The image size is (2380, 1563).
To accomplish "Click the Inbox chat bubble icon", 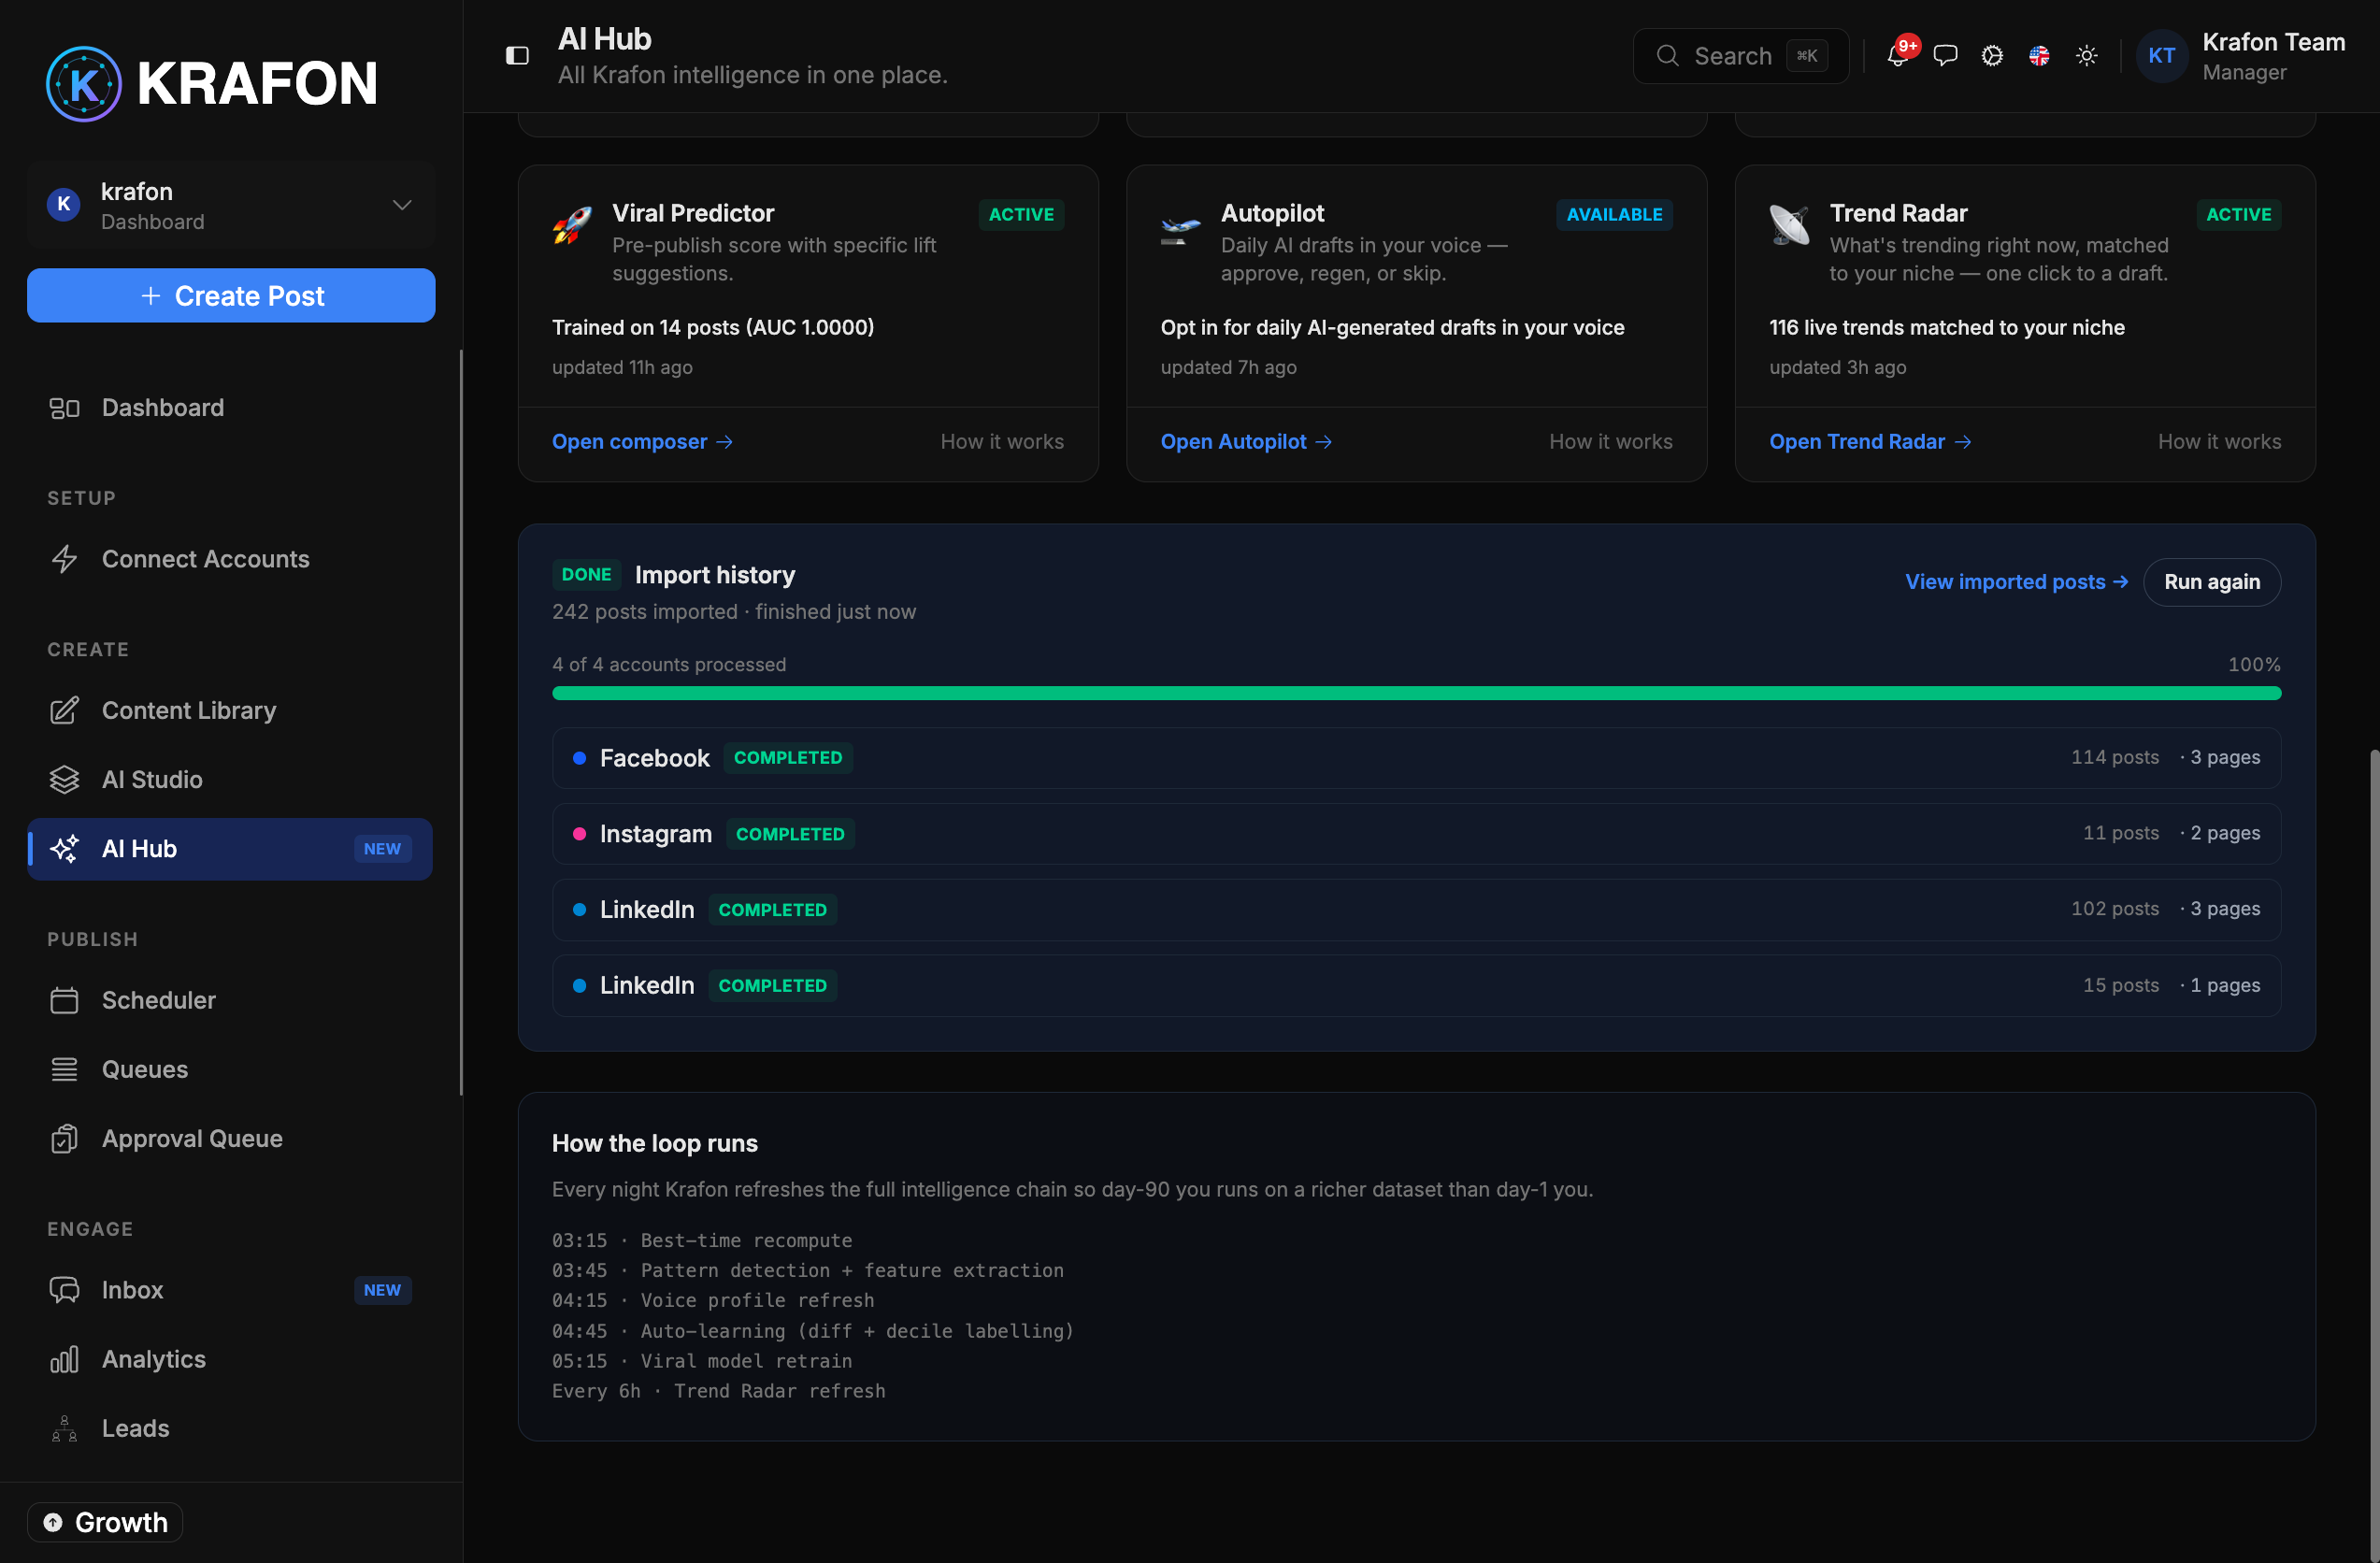I will (x=65, y=1290).
